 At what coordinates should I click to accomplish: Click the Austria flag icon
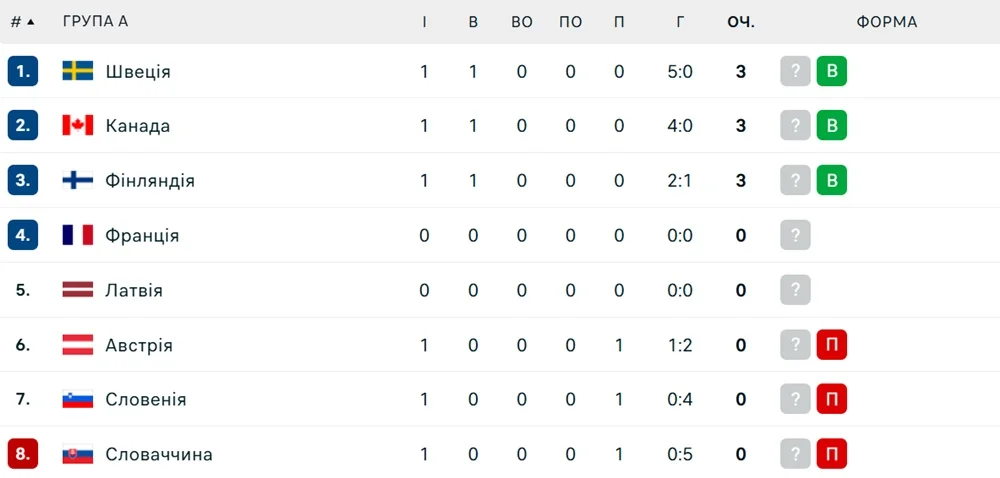click(x=78, y=345)
